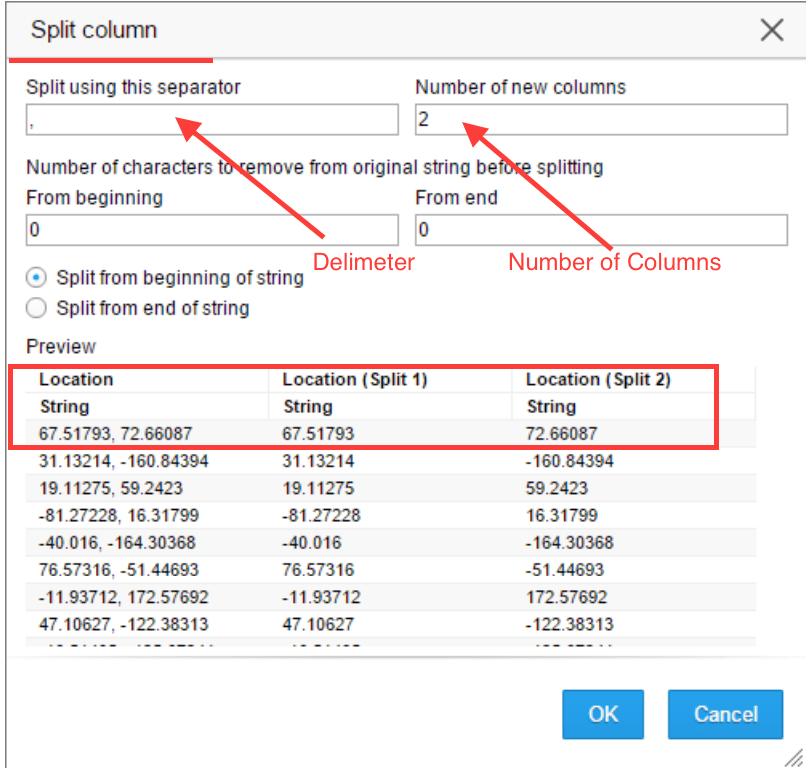Select preview row 67.51793, 72.66087
806x768 pixels.
pyautogui.click(x=391, y=433)
